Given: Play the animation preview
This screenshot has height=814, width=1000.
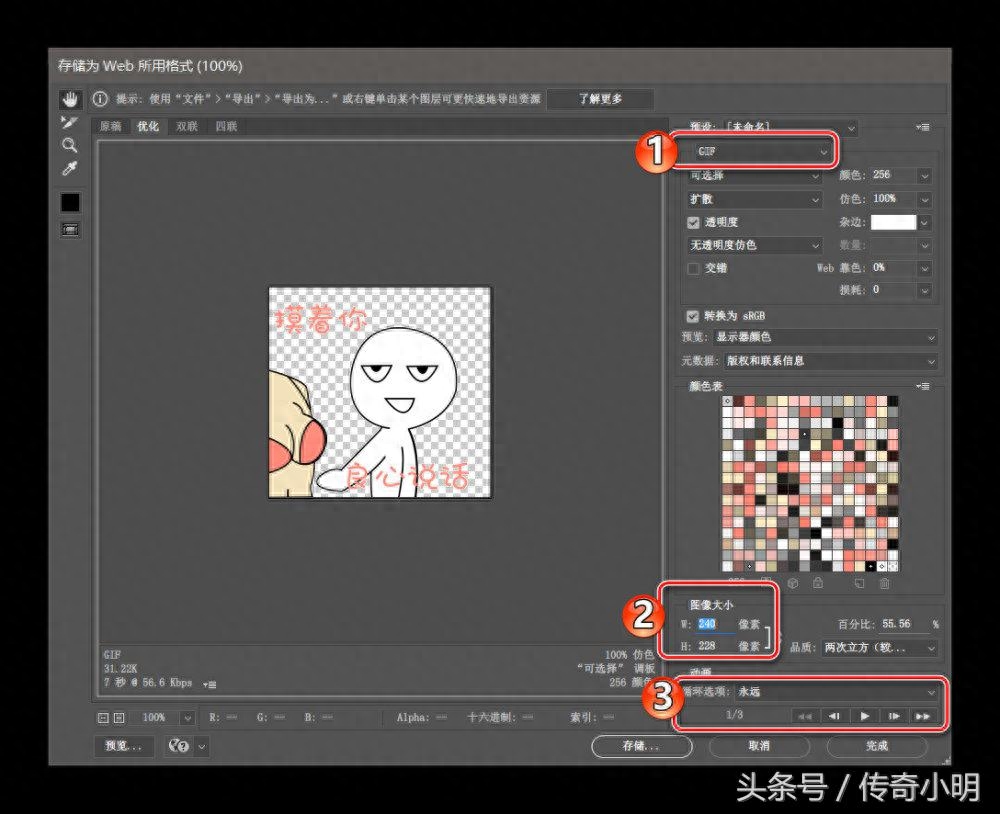Looking at the screenshot, I should tap(864, 716).
